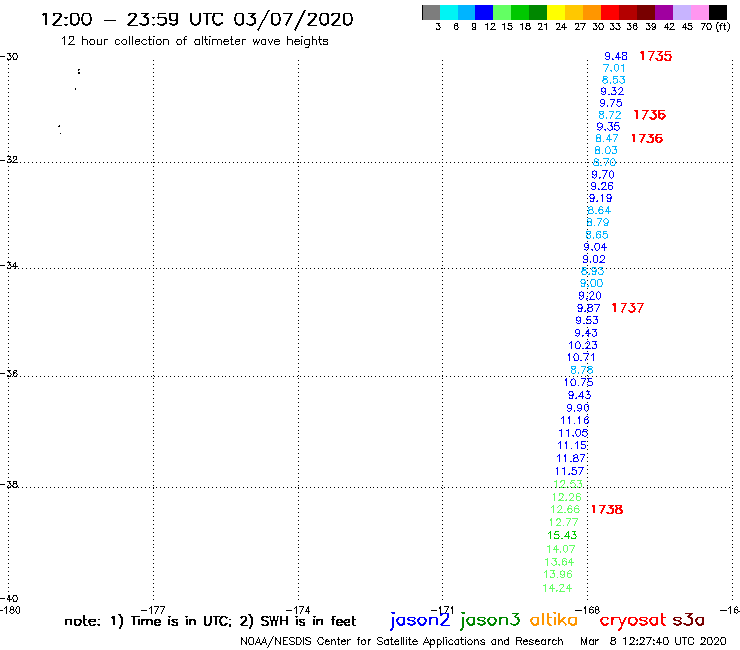This screenshot has height=650, width=740.
Task: Click the wave height value '9.87'
Action: pyautogui.click(x=589, y=309)
